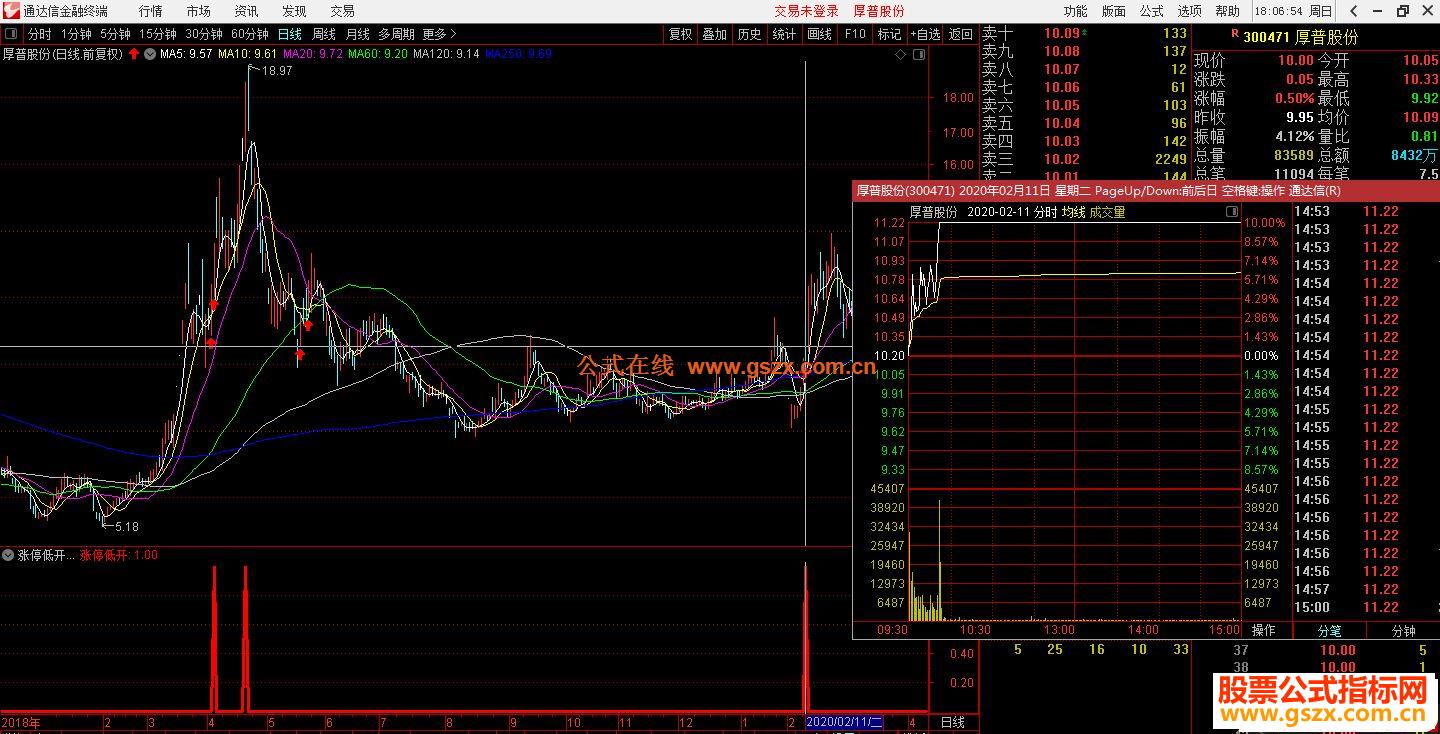
Task: Click the green arrow beside 10.09
Action: (1085, 33)
